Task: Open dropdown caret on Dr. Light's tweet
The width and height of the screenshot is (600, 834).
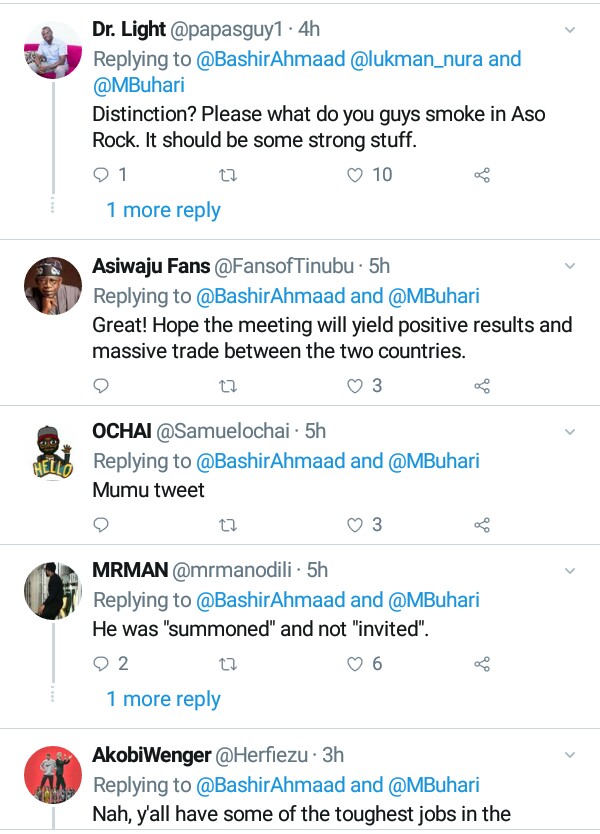Action: [x=570, y=31]
